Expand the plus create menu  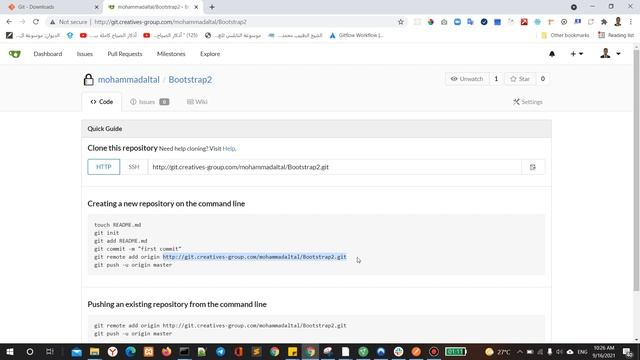click(x=576, y=54)
